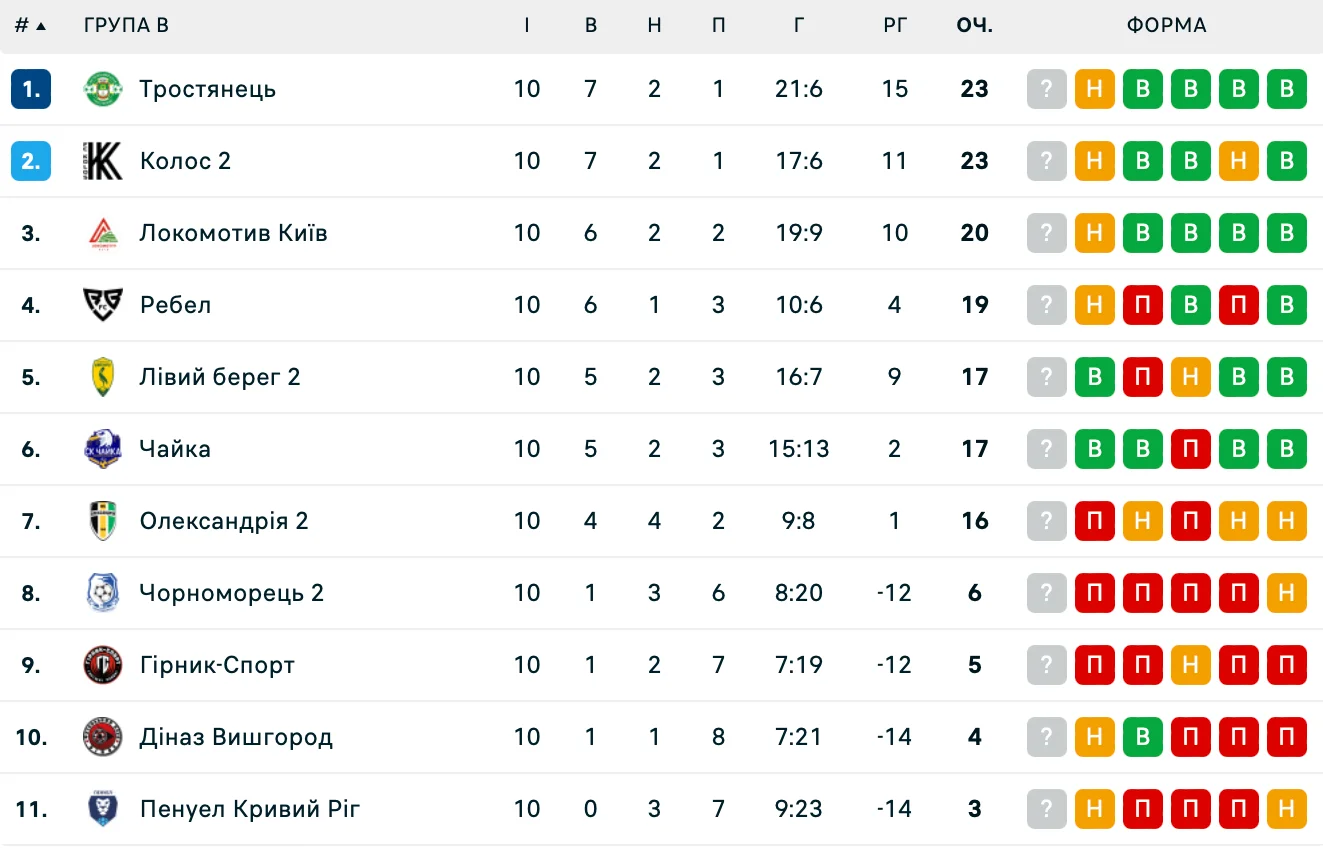Click Чайка's red П loss form badge

click(x=1191, y=449)
